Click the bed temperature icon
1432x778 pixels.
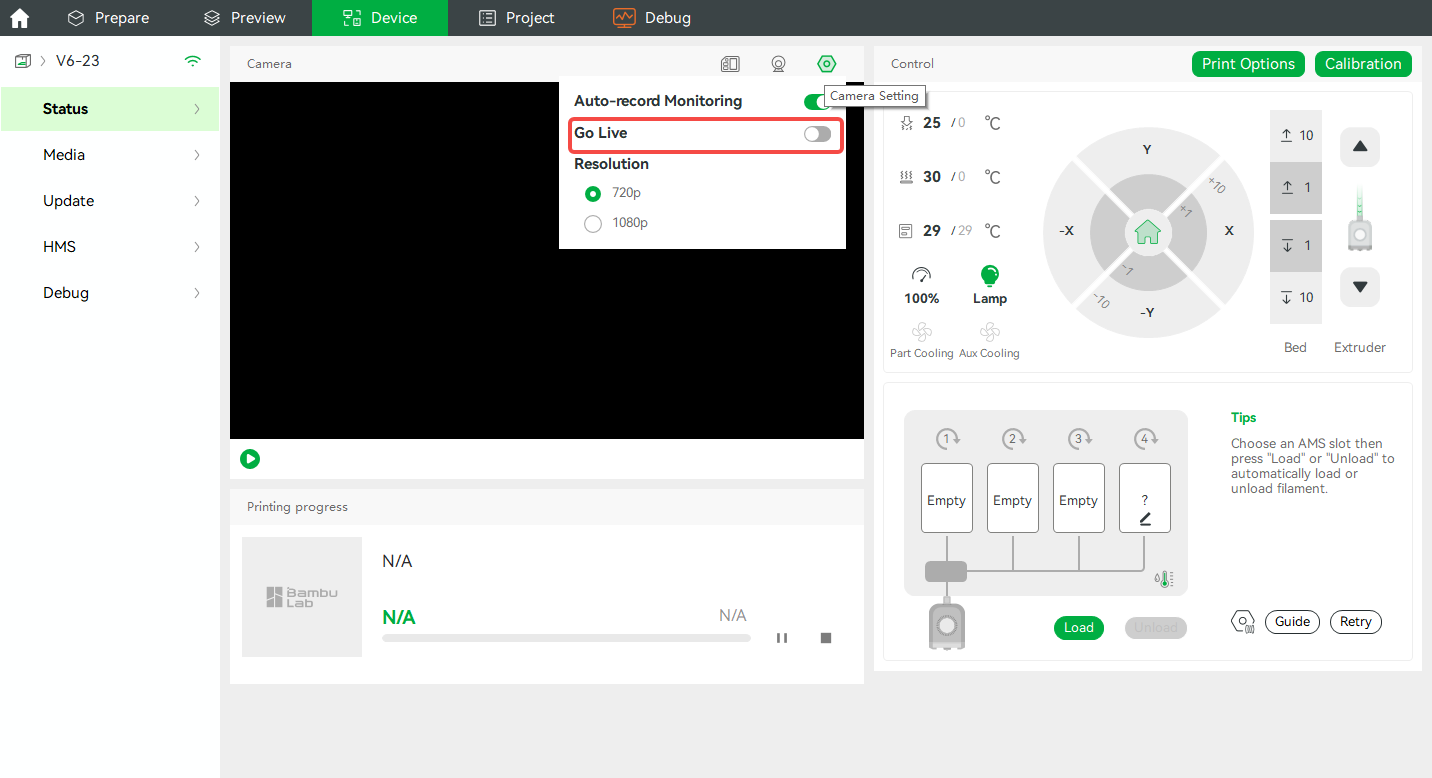(x=906, y=177)
